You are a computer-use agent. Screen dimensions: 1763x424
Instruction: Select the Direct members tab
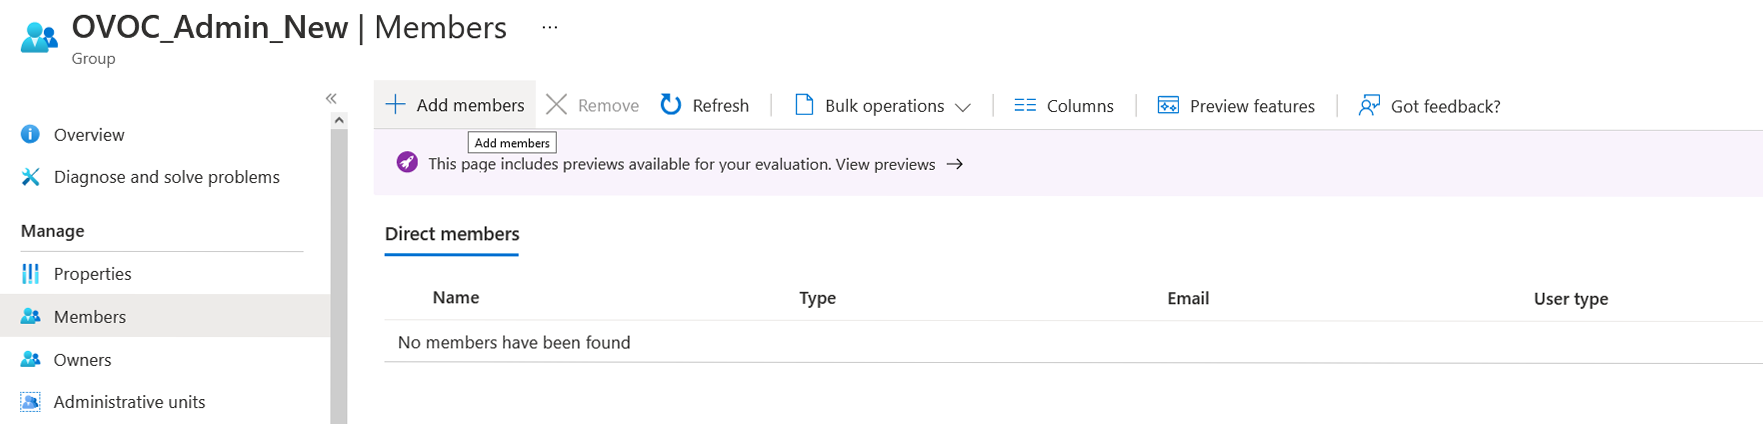point(452,234)
